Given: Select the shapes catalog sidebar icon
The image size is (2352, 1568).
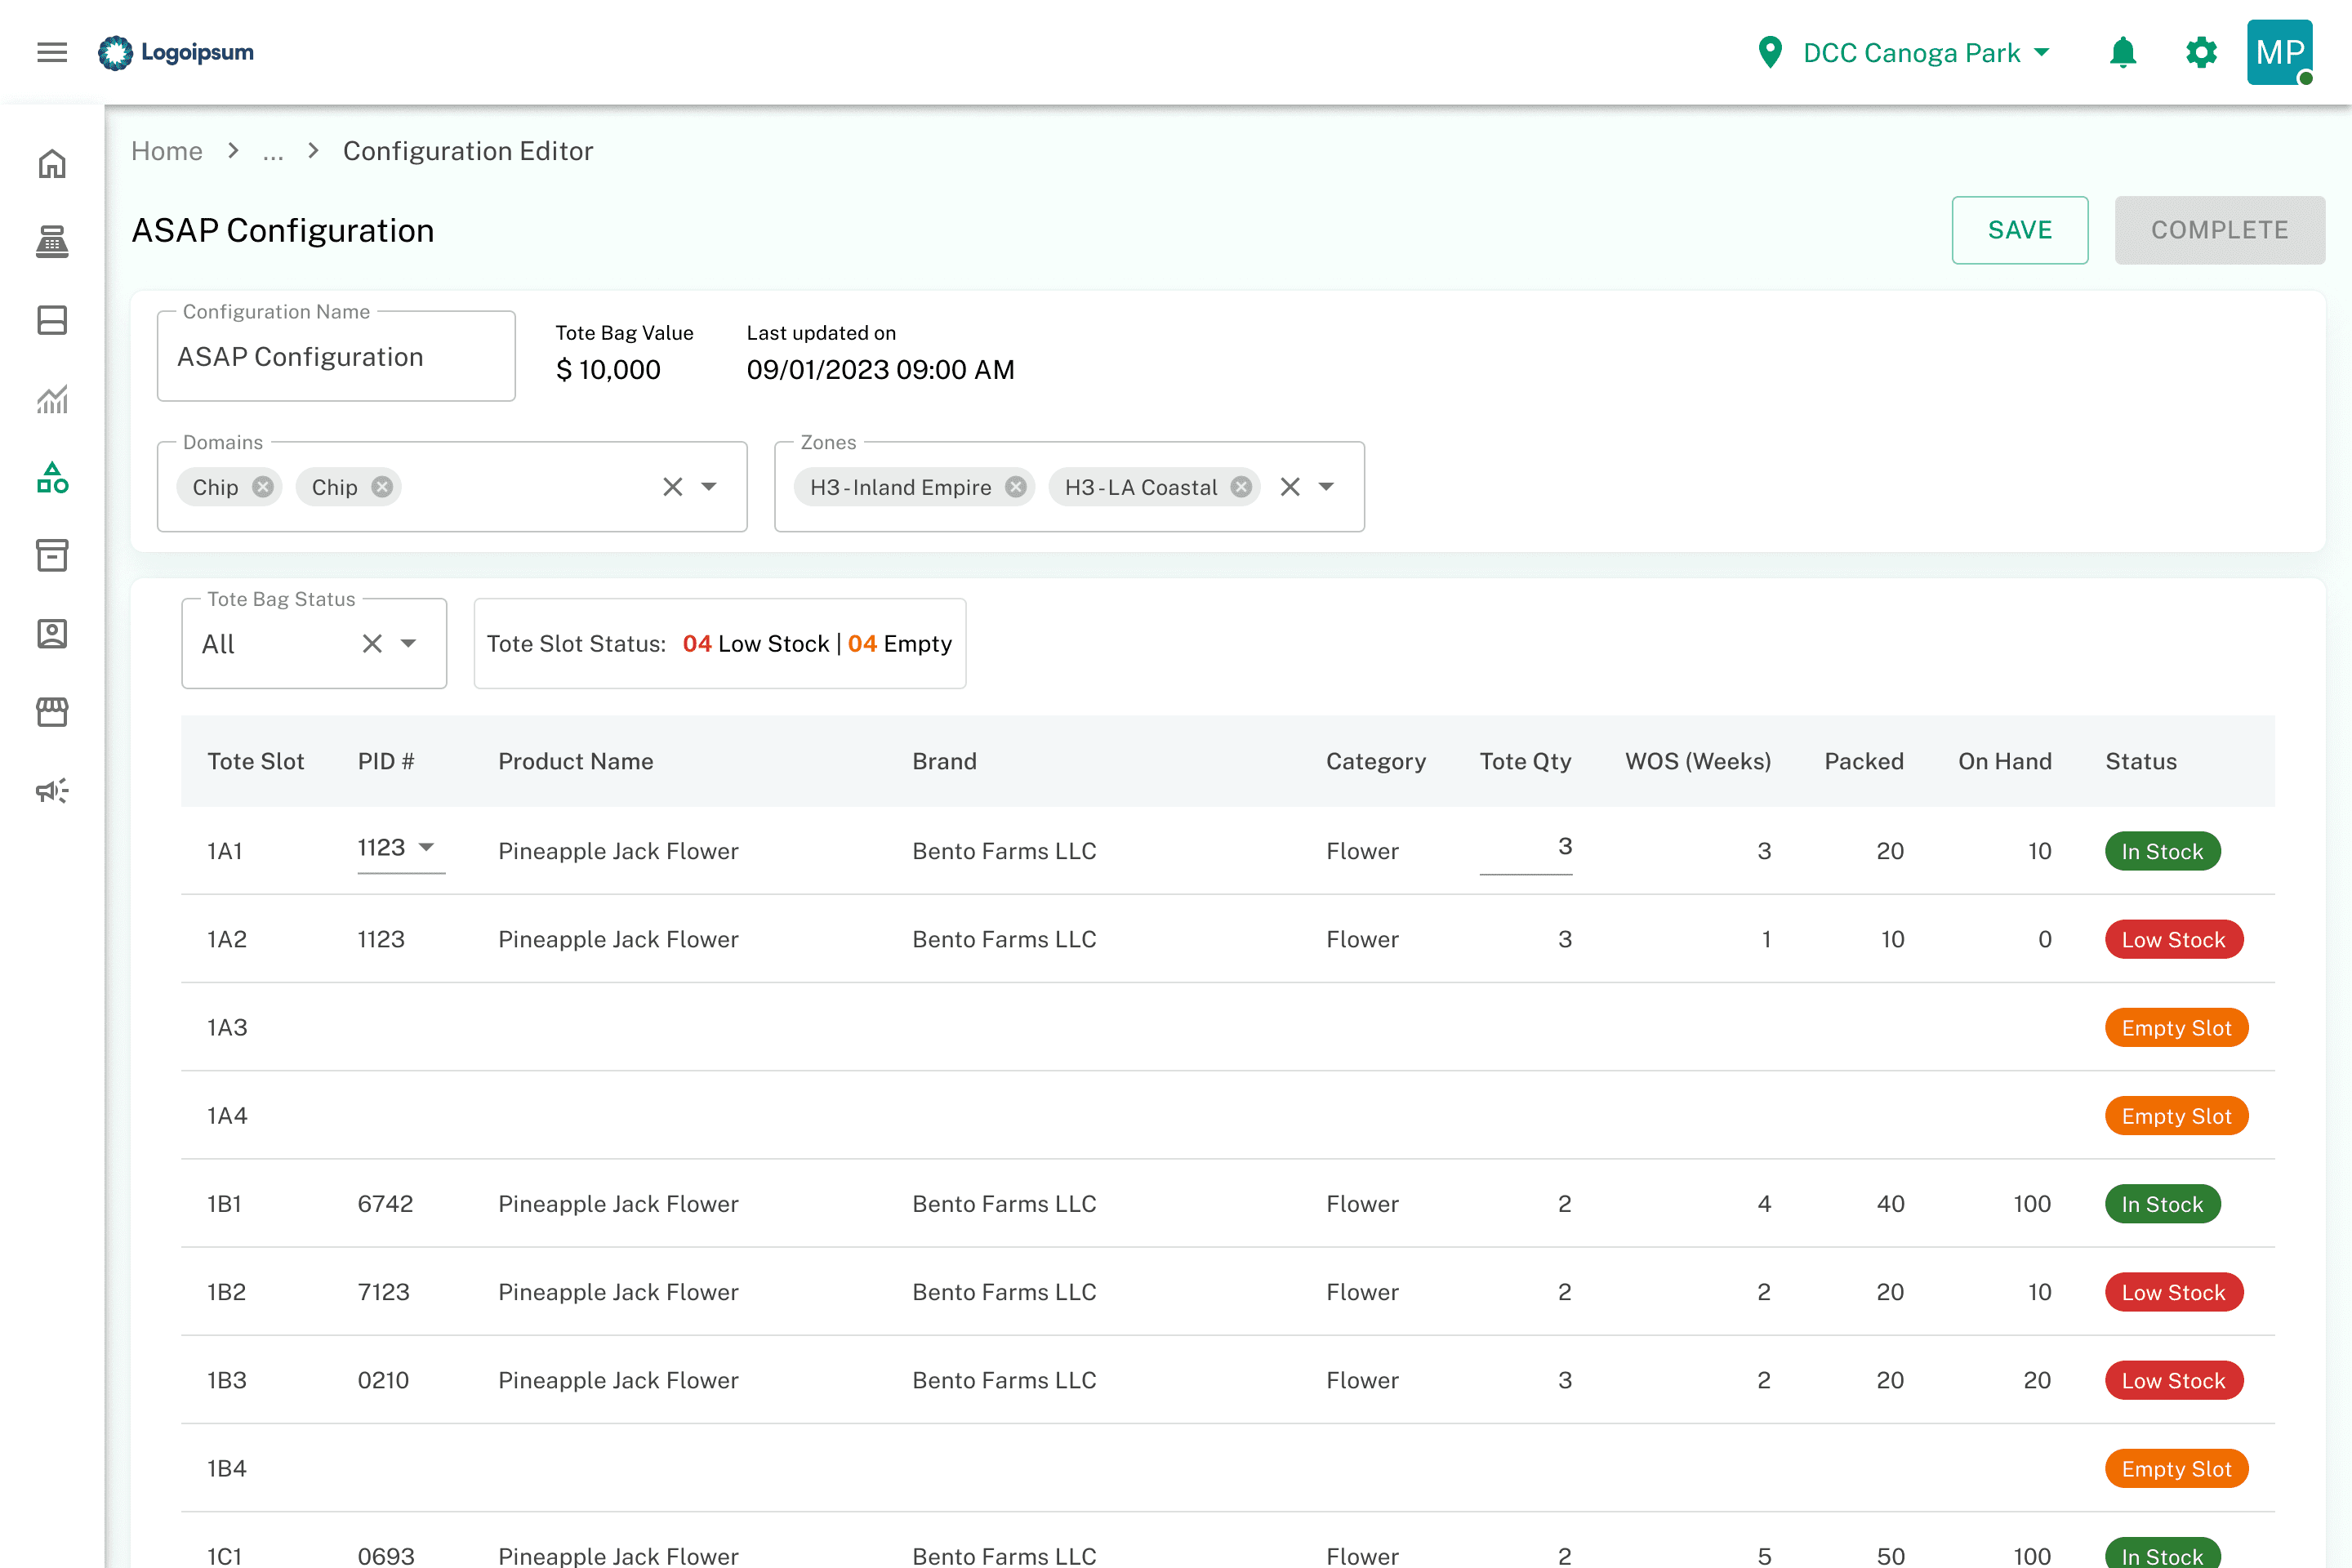Looking at the screenshot, I should [x=52, y=478].
